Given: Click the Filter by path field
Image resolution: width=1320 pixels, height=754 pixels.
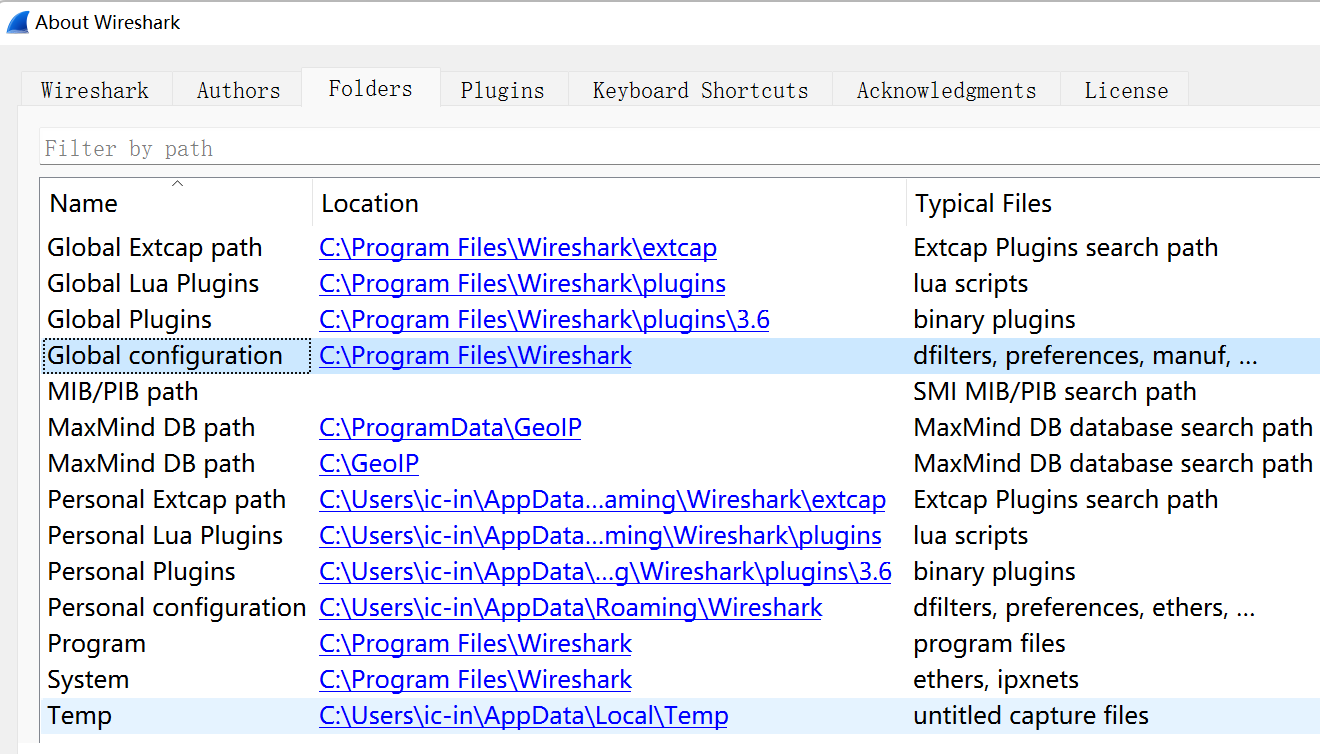Looking at the screenshot, I should [680, 148].
